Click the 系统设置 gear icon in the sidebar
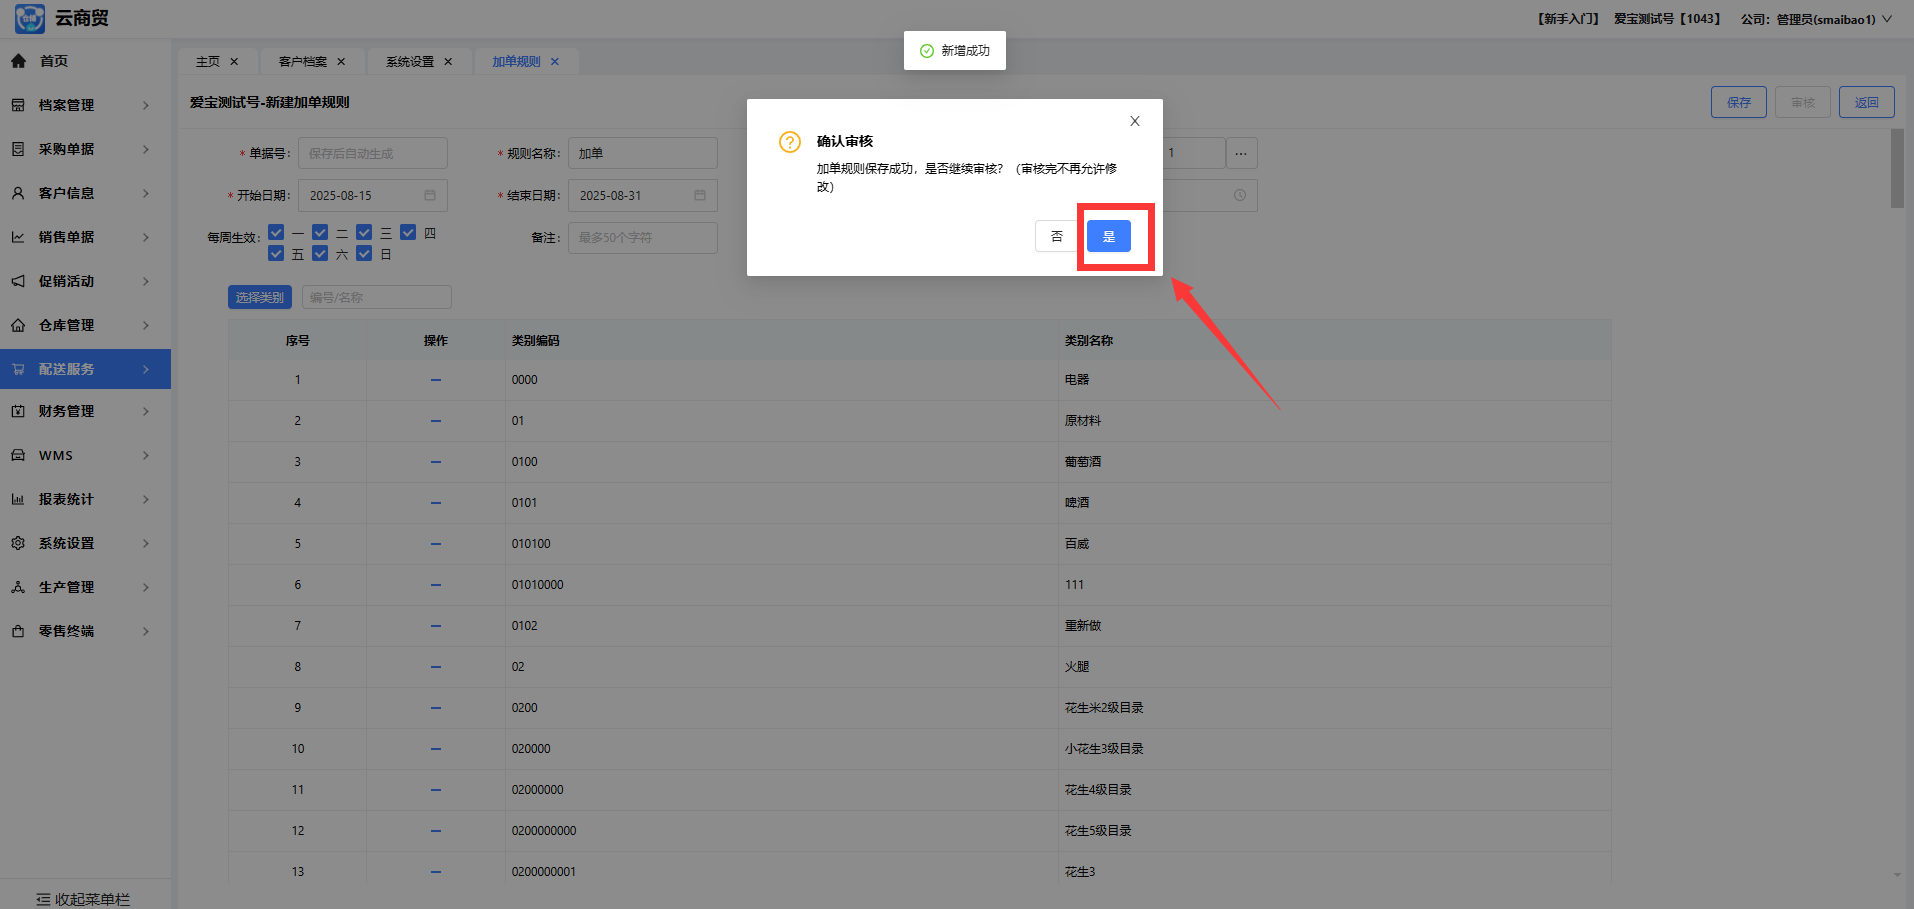The image size is (1914, 909). click(x=18, y=543)
